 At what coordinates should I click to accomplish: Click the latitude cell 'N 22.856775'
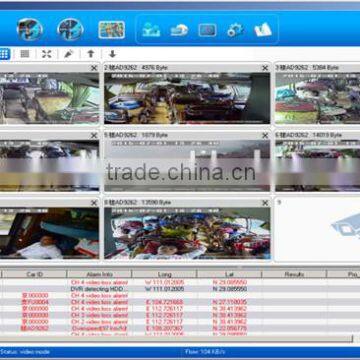(x=230, y=329)
